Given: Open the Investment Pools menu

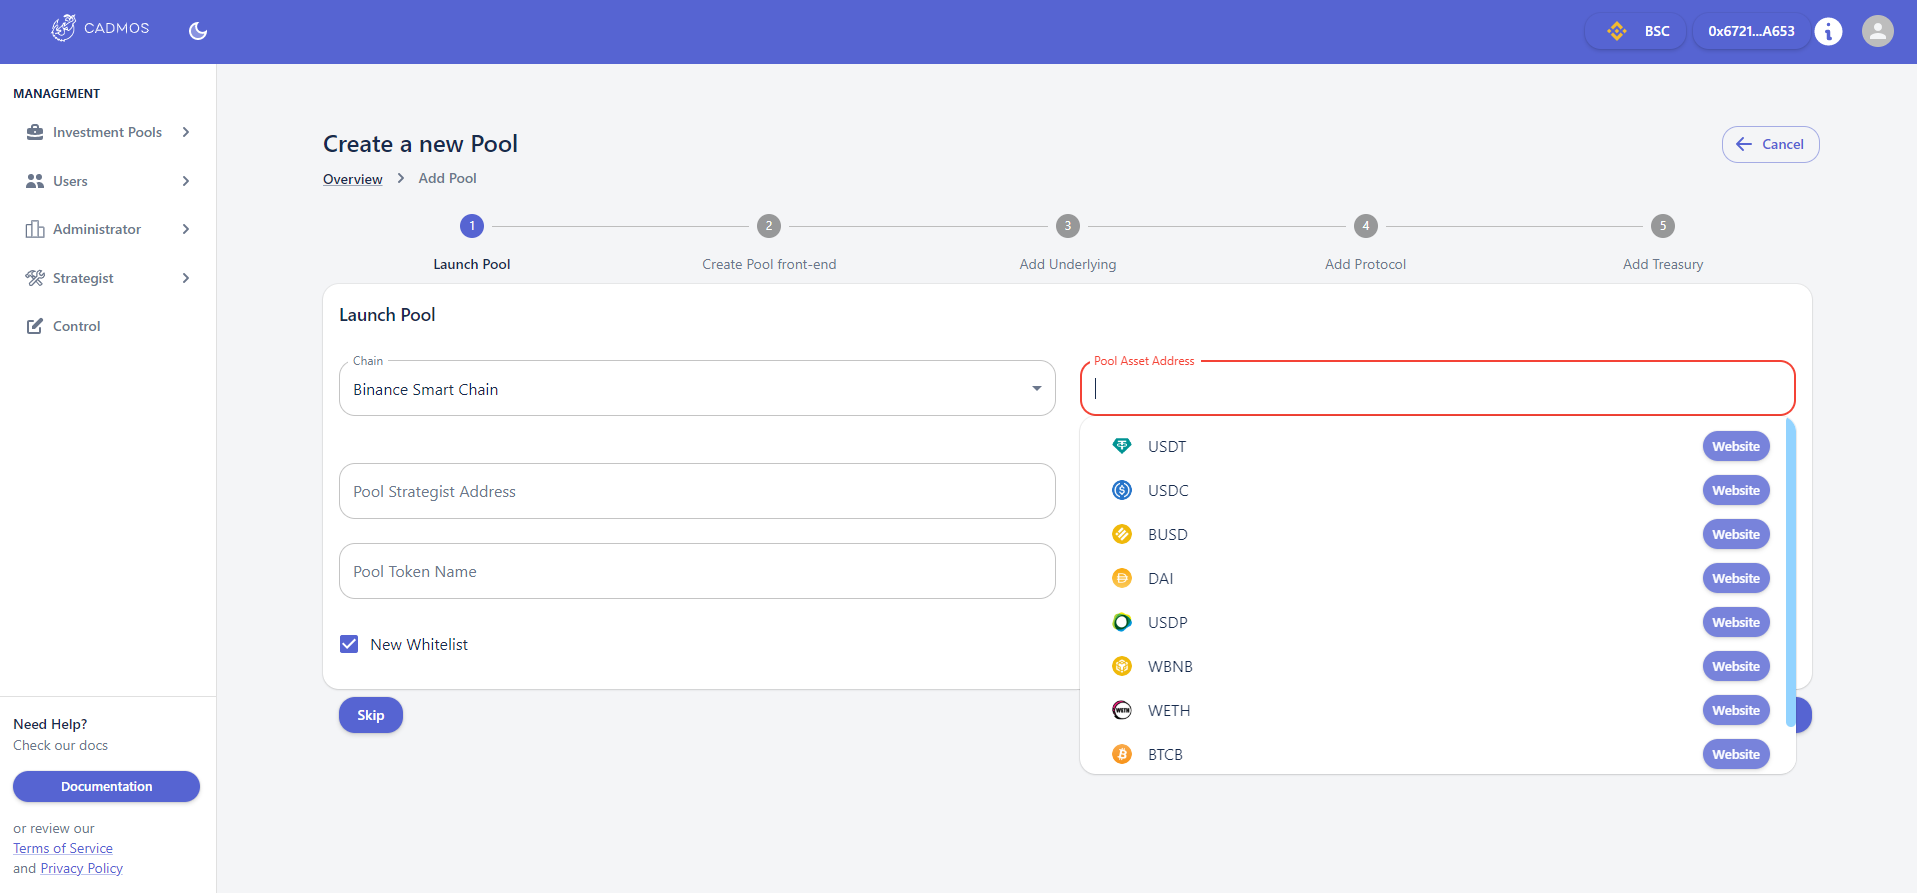Looking at the screenshot, I should (x=108, y=132).
